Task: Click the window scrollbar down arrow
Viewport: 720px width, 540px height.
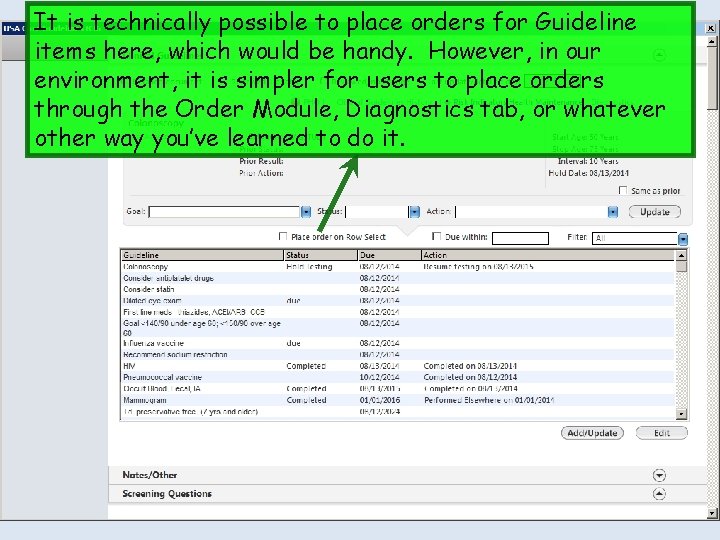Action: coord(712,513)
